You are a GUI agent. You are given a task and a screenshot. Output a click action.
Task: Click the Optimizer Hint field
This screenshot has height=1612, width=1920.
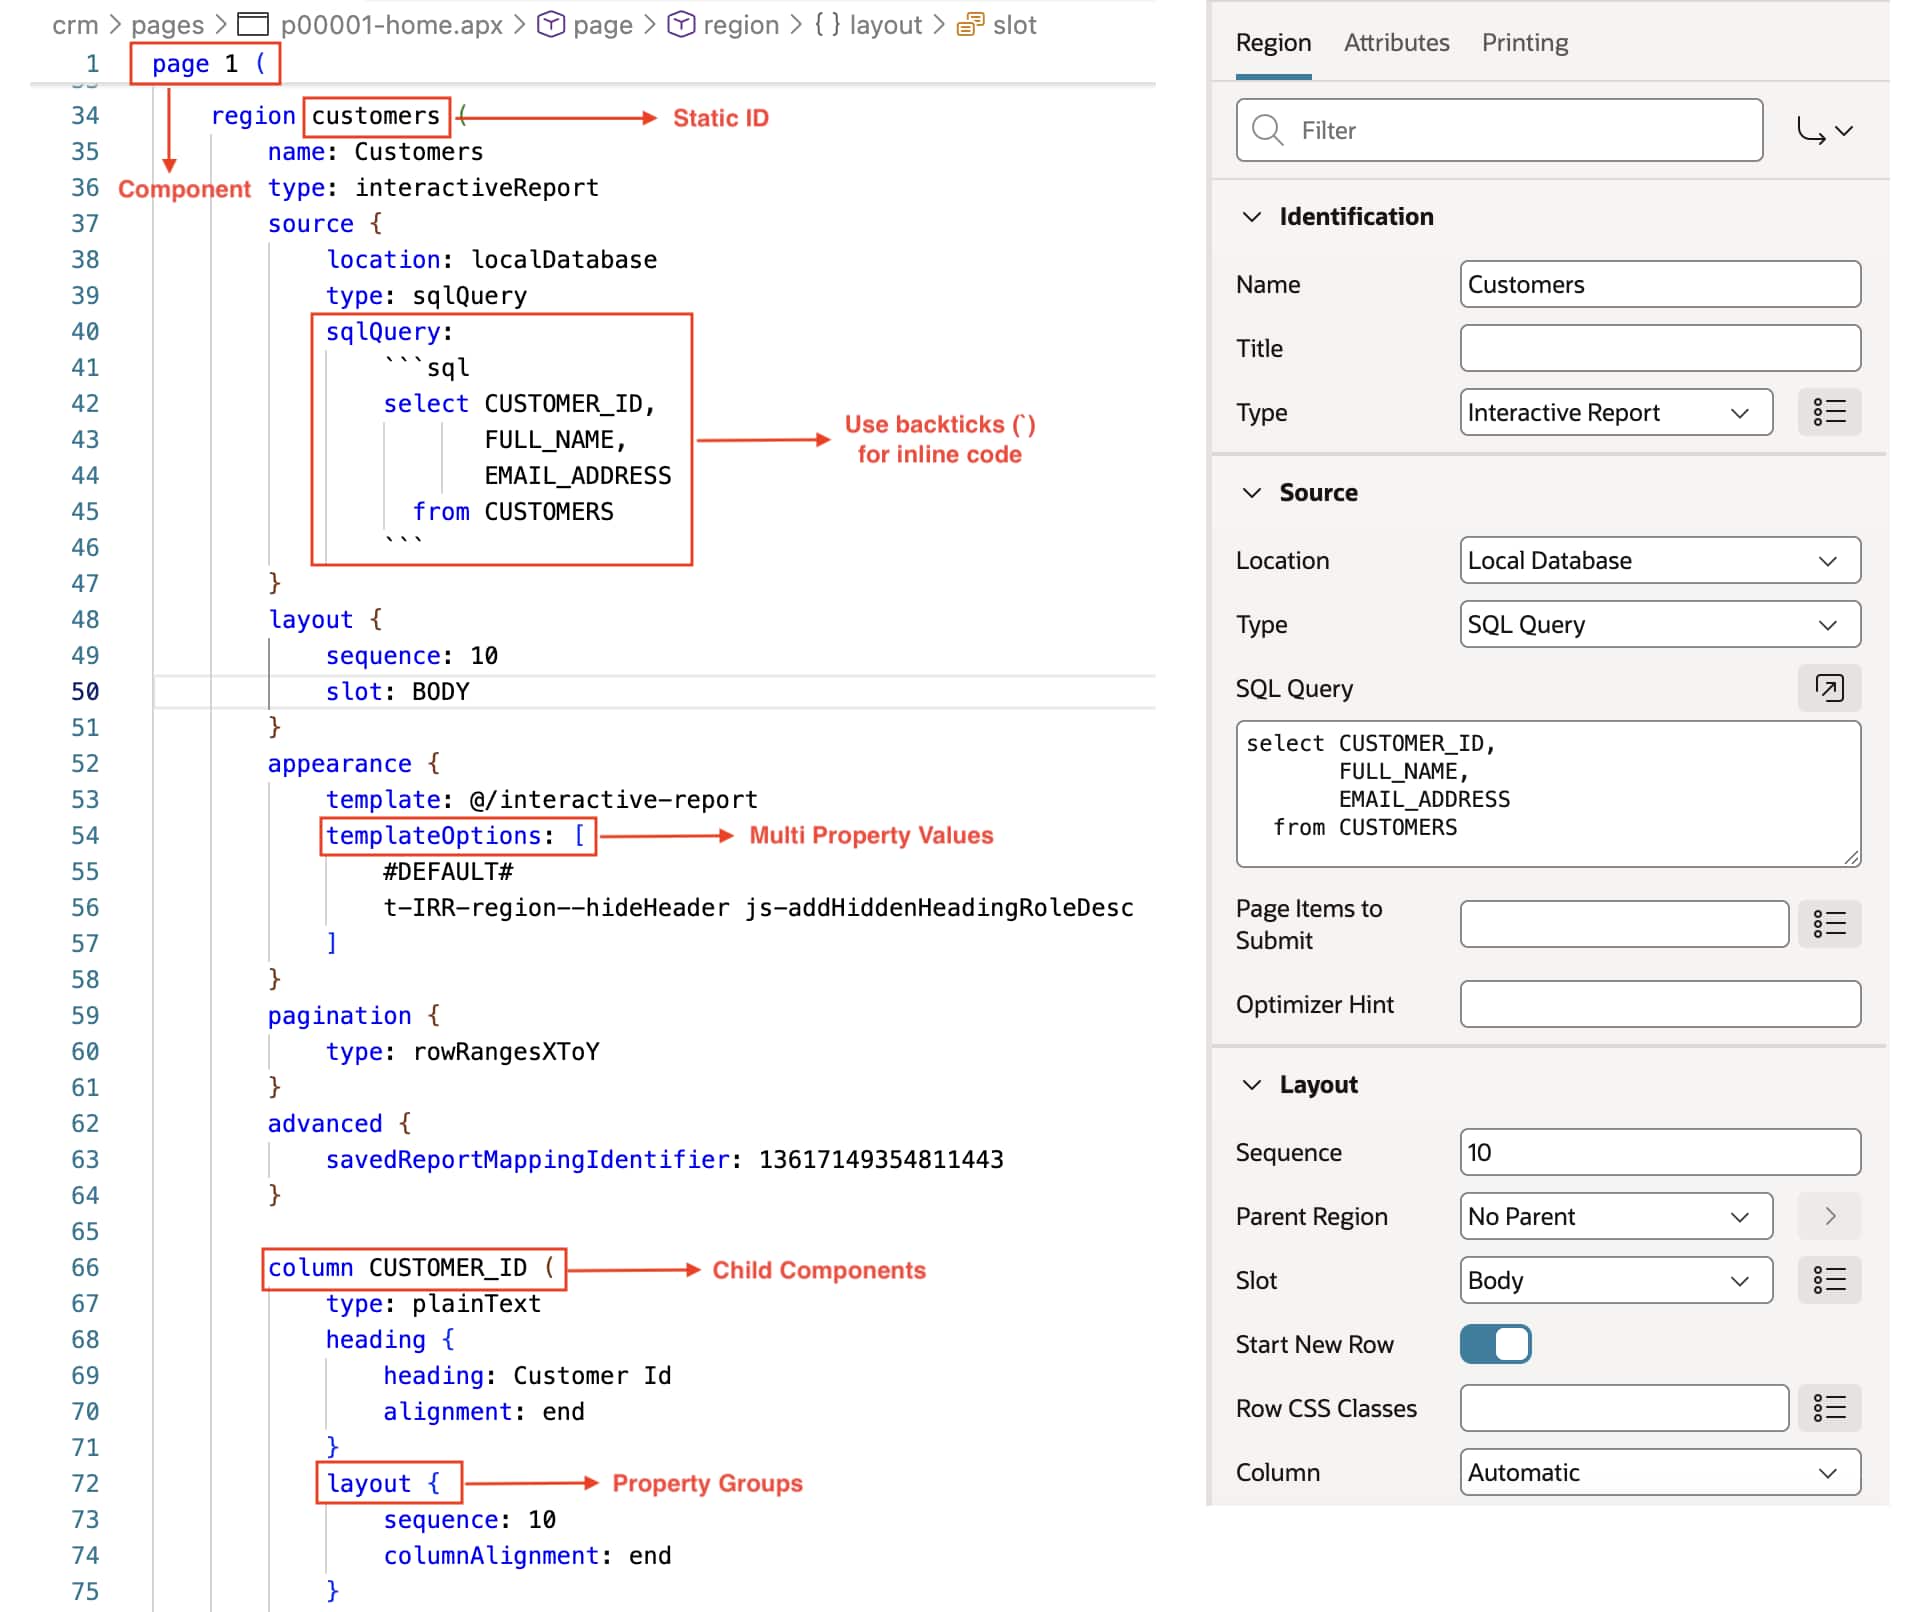click(x=1660, y=1004)
